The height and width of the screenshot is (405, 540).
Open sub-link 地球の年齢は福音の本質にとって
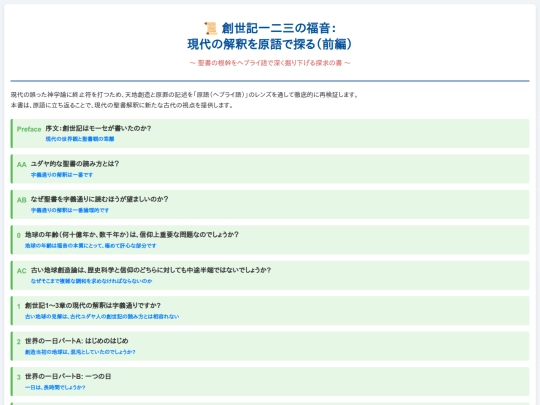91,246
